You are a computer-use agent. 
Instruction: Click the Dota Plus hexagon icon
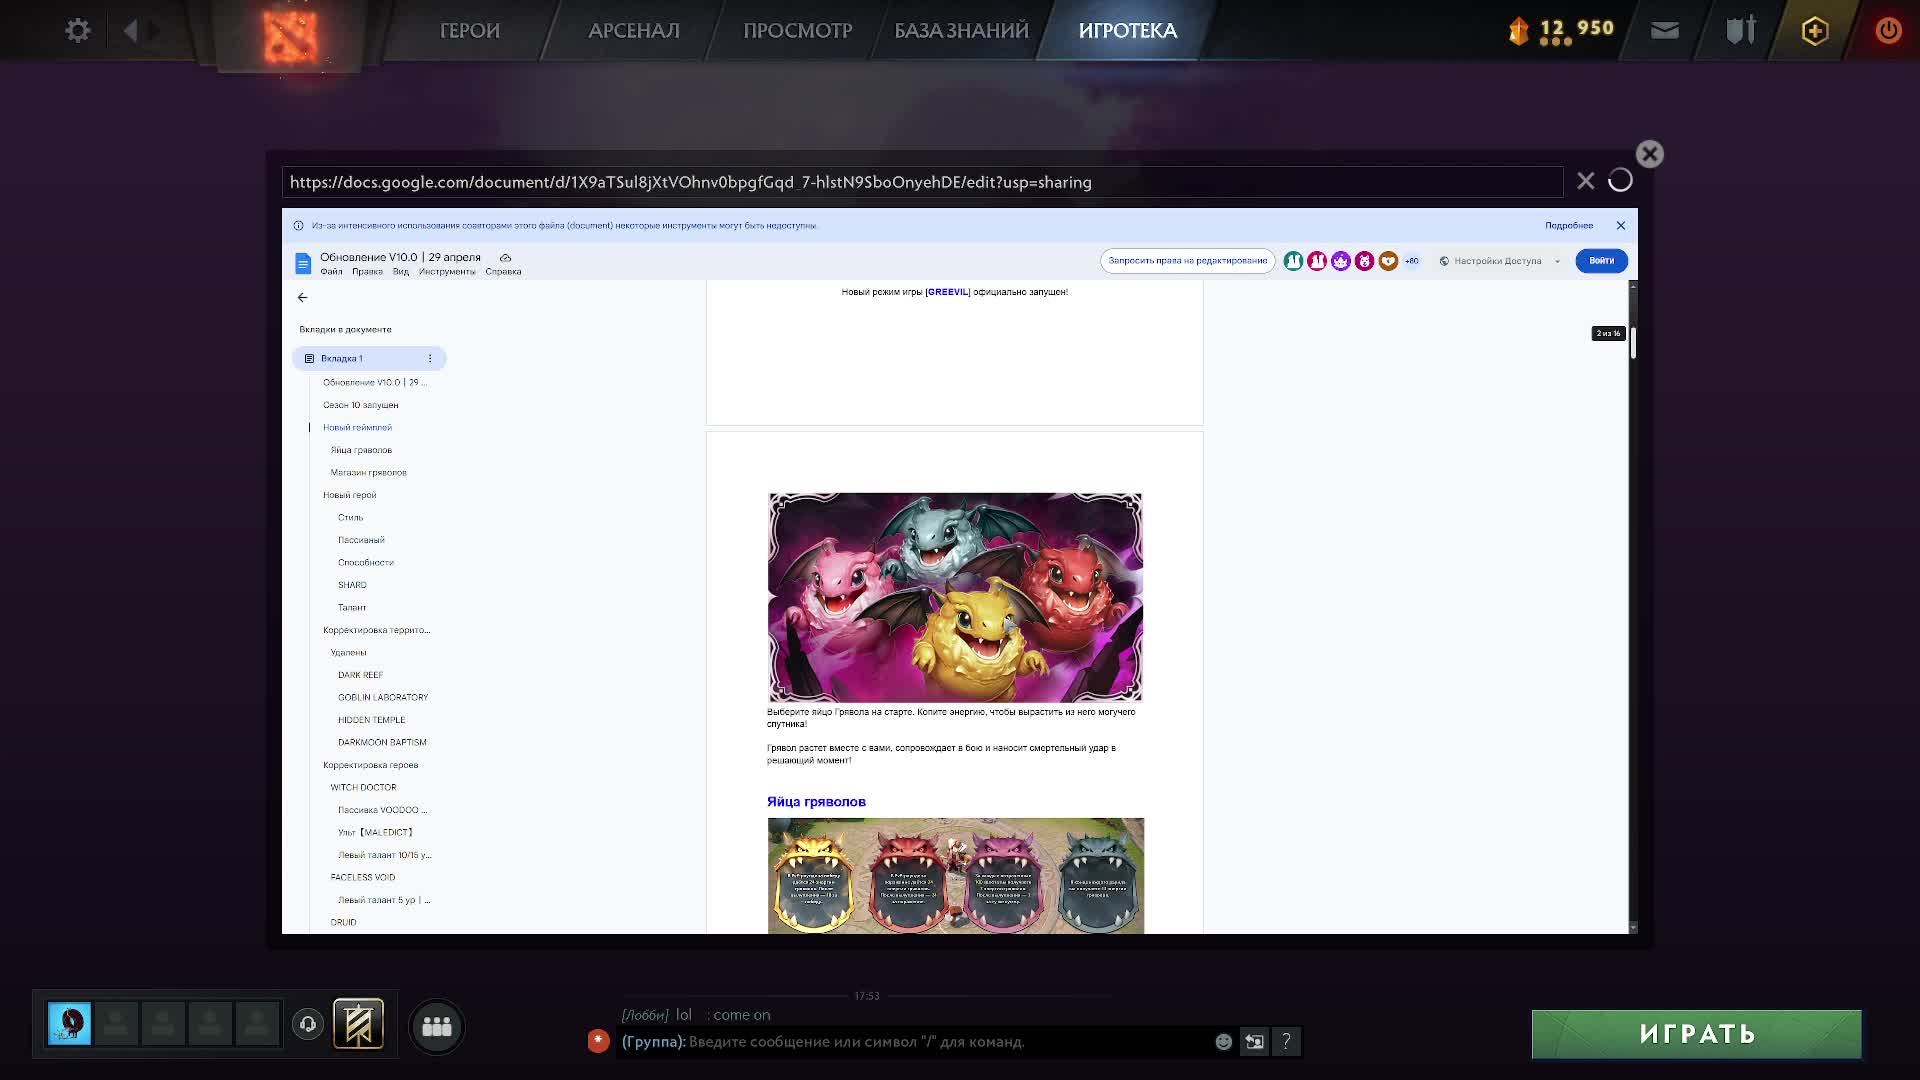pos(1814,30)
